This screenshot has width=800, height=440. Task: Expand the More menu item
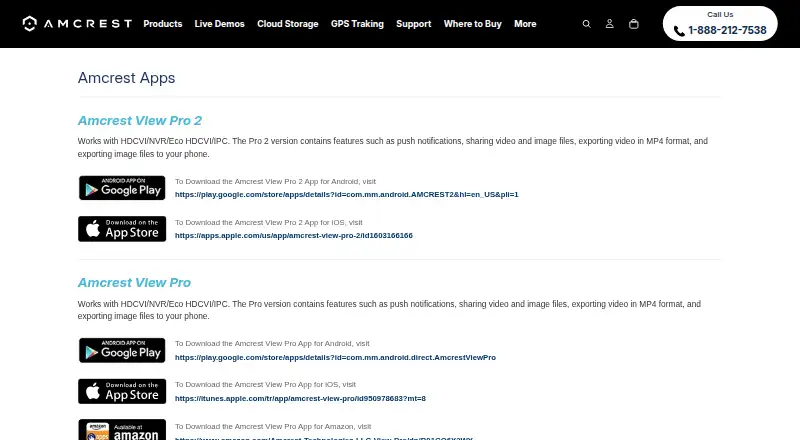point(525,24)
